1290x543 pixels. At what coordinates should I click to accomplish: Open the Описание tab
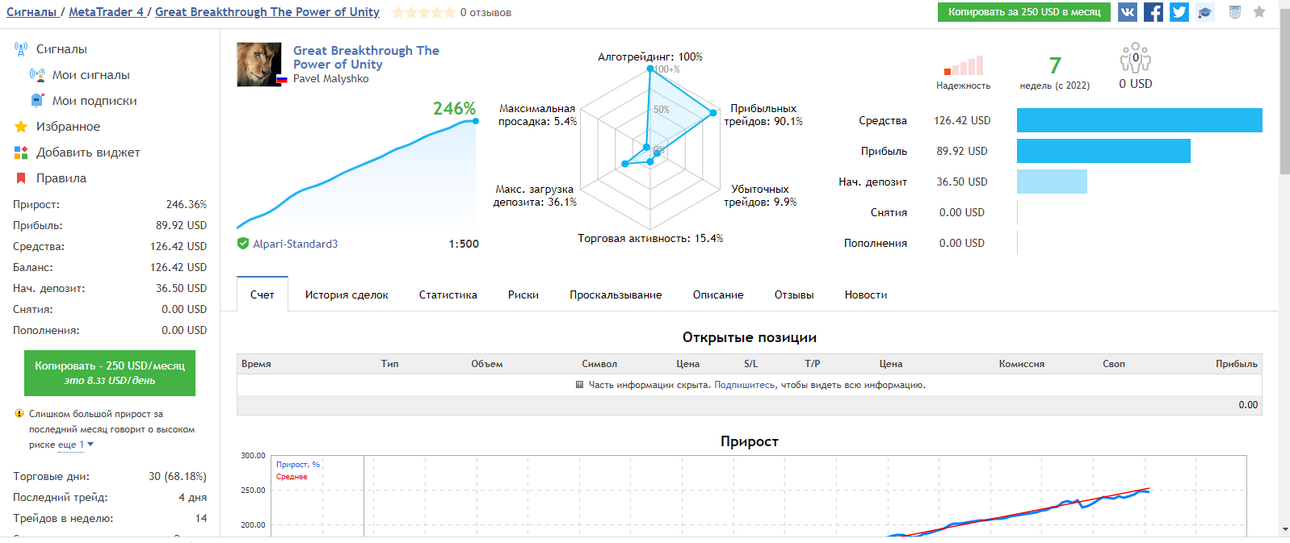pos(718,295)
